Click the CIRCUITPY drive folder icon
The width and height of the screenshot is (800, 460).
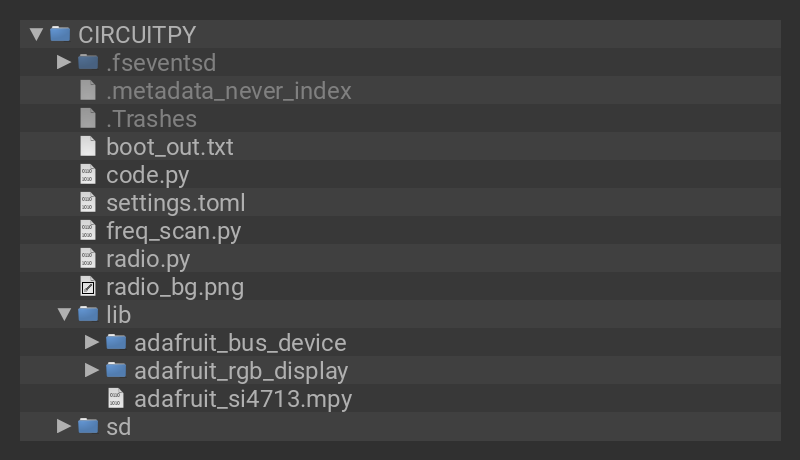pos(60,34)
